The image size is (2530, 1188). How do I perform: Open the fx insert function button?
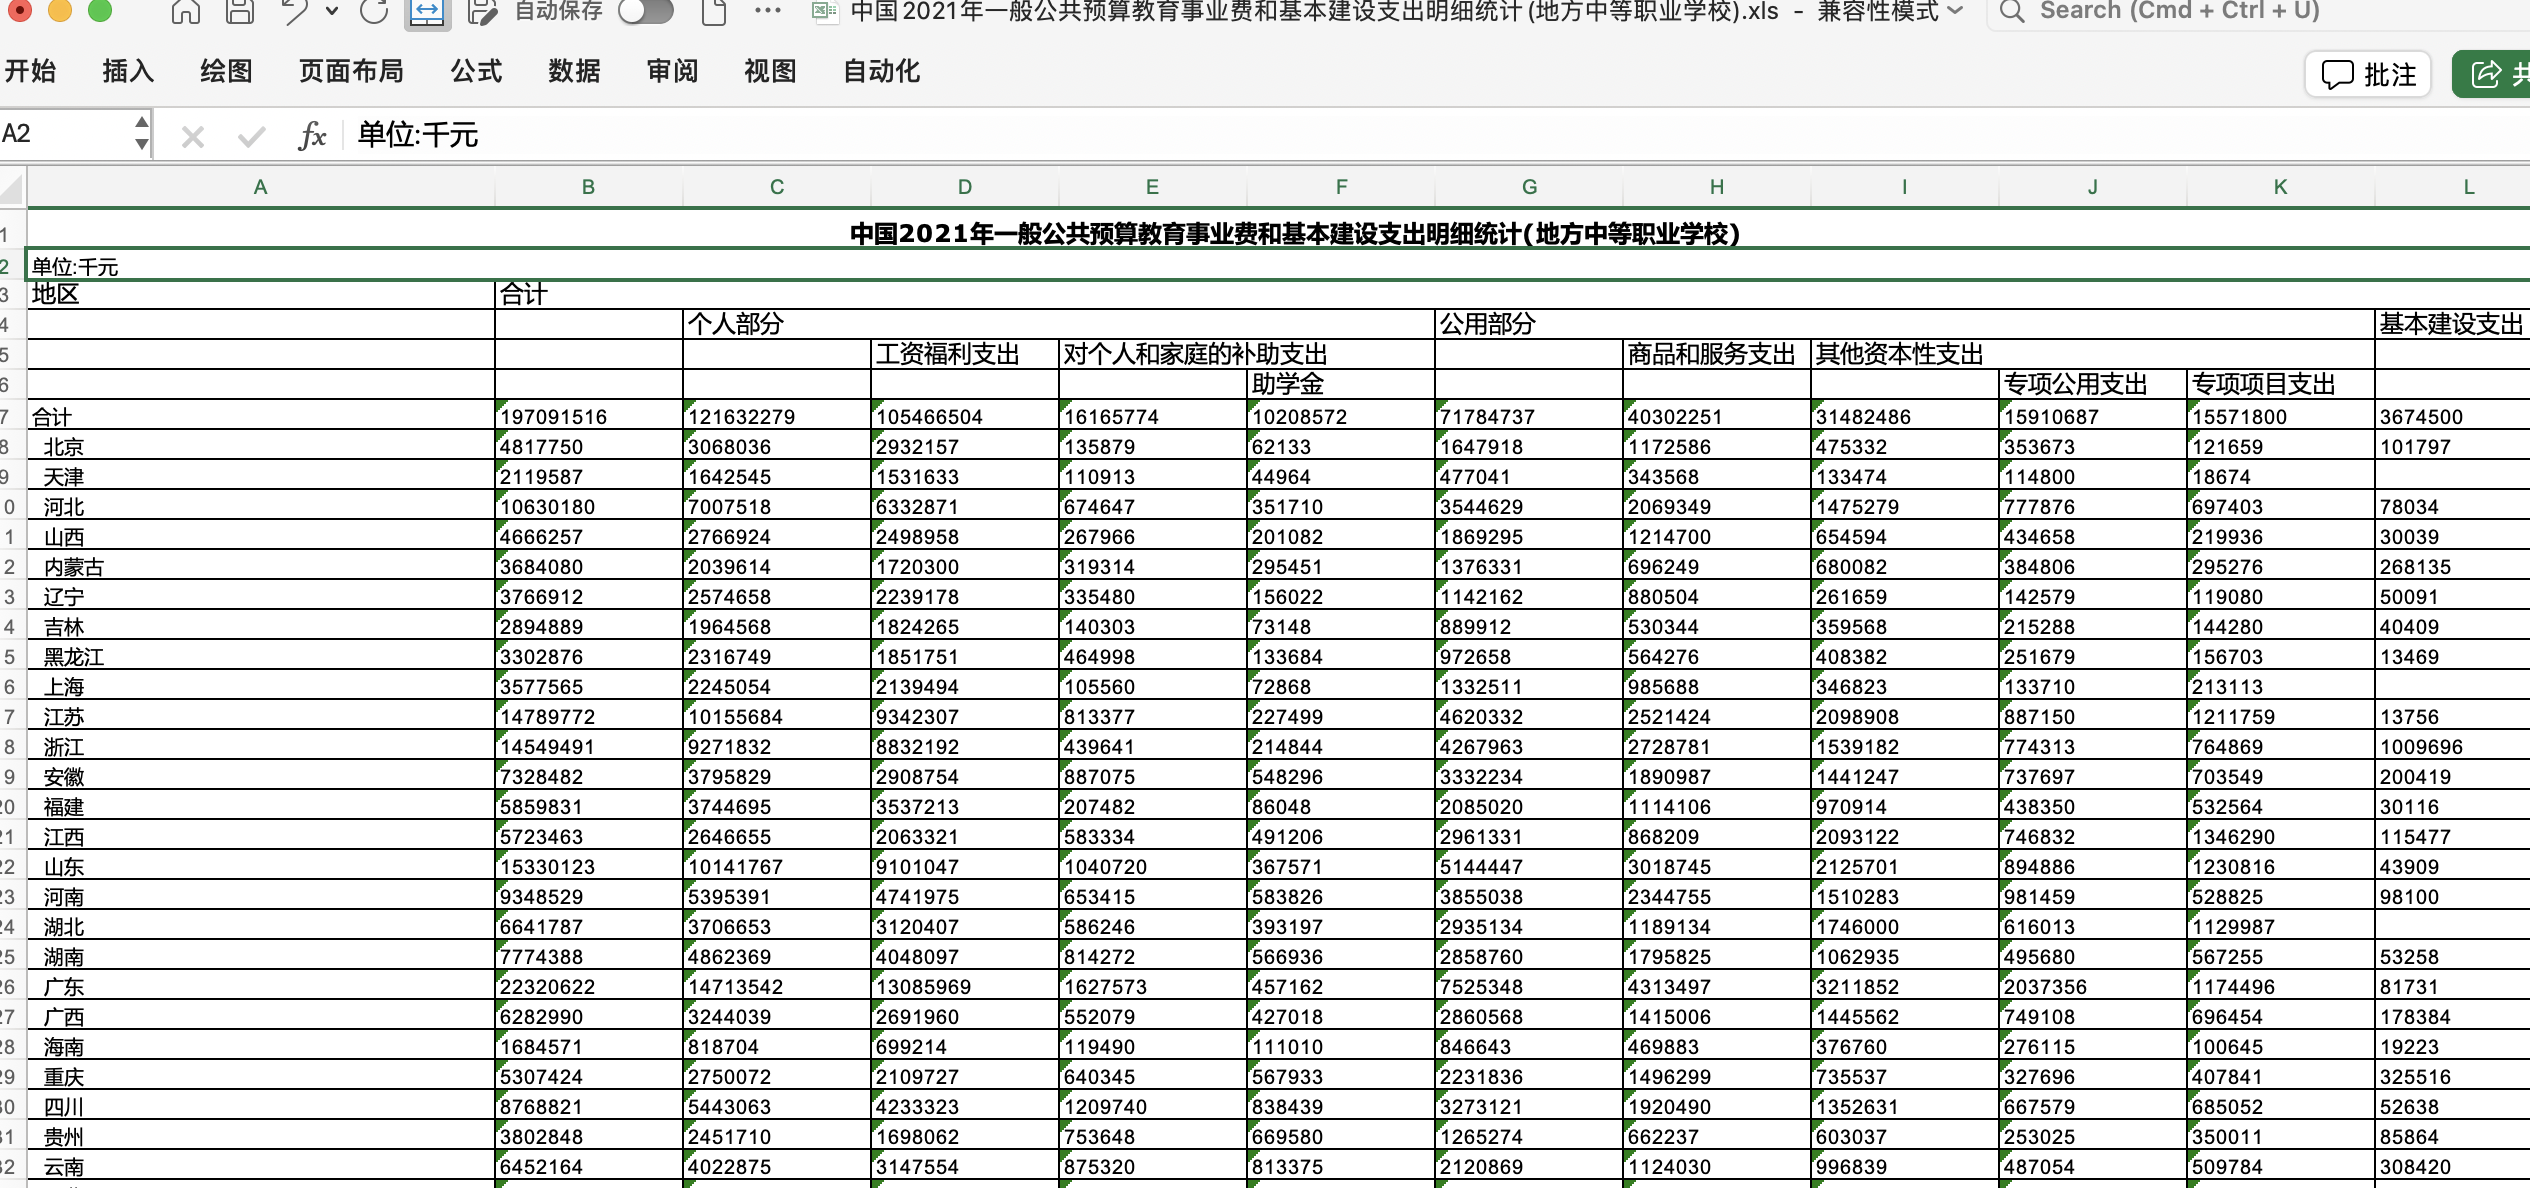click(x=312, y=135)
